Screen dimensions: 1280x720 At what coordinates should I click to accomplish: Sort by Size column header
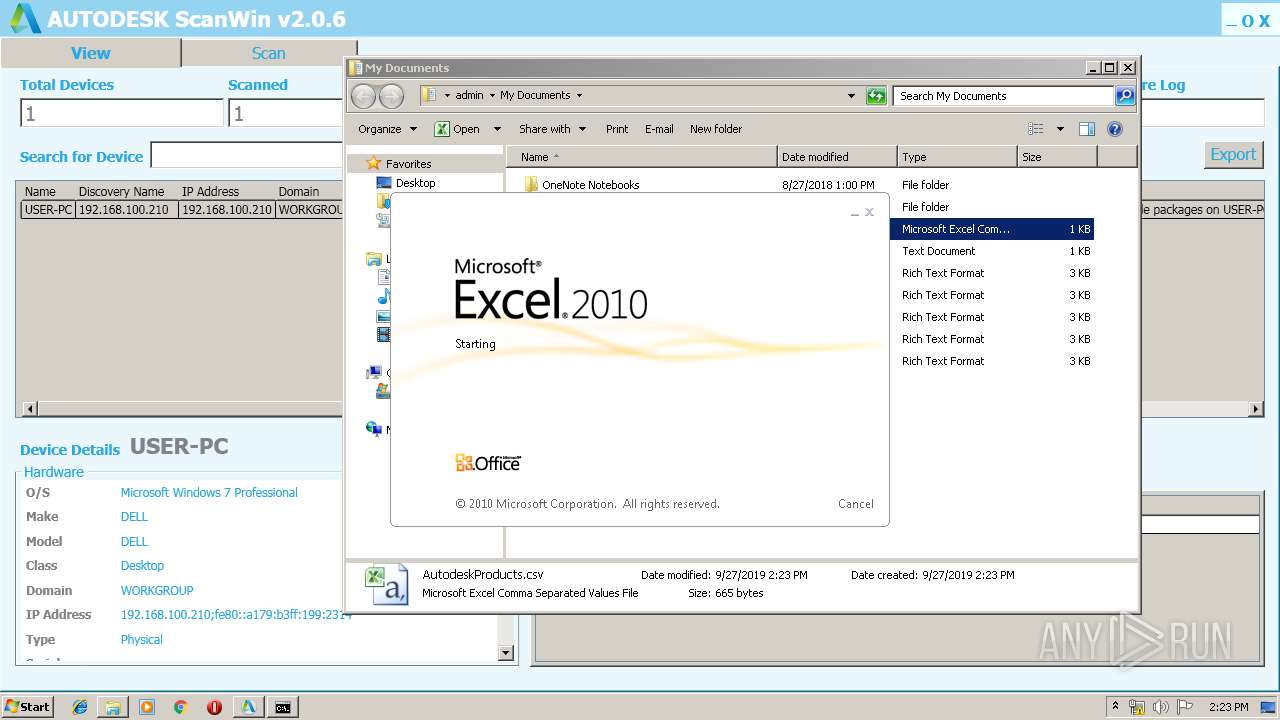tap(1057, 157)
